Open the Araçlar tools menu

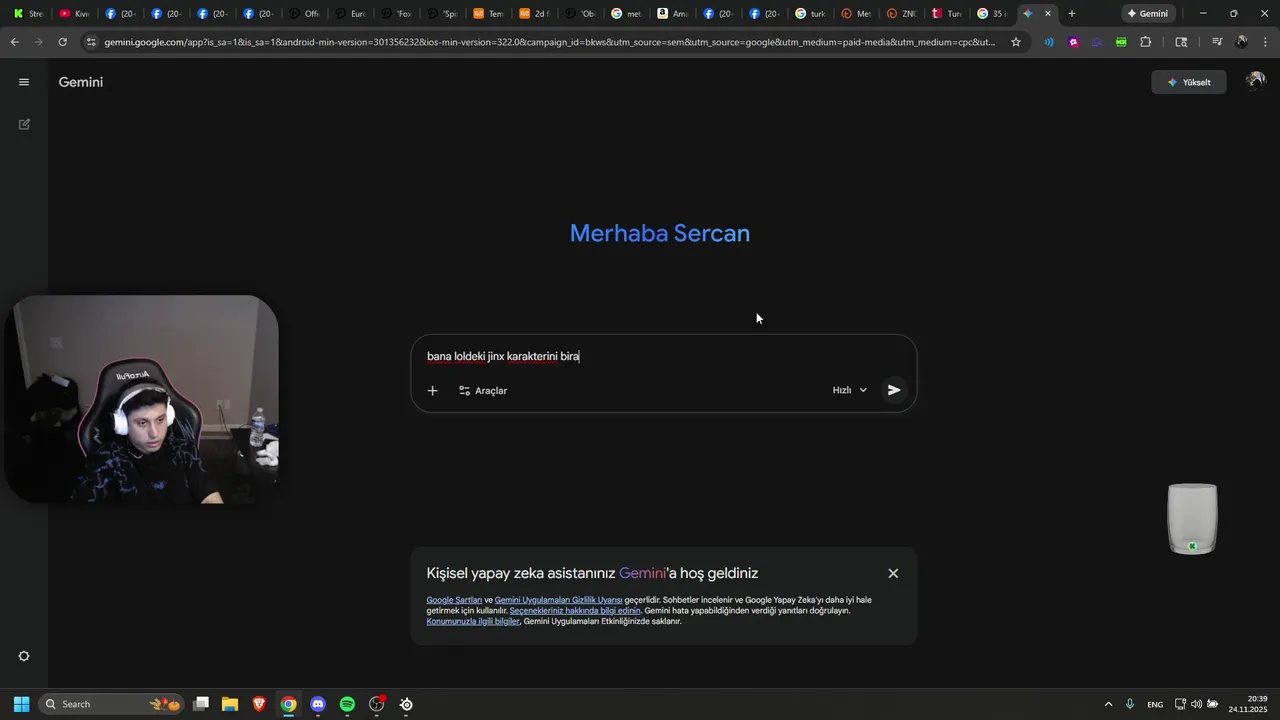point(483,390)
